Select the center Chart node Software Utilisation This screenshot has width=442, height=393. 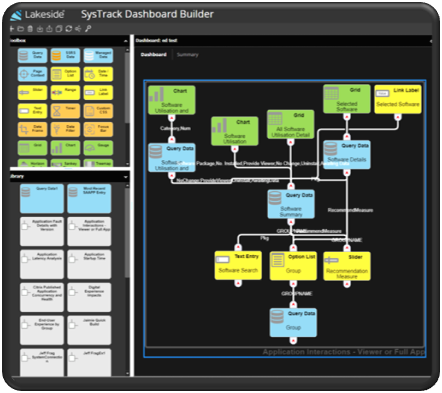click(235, 131)
